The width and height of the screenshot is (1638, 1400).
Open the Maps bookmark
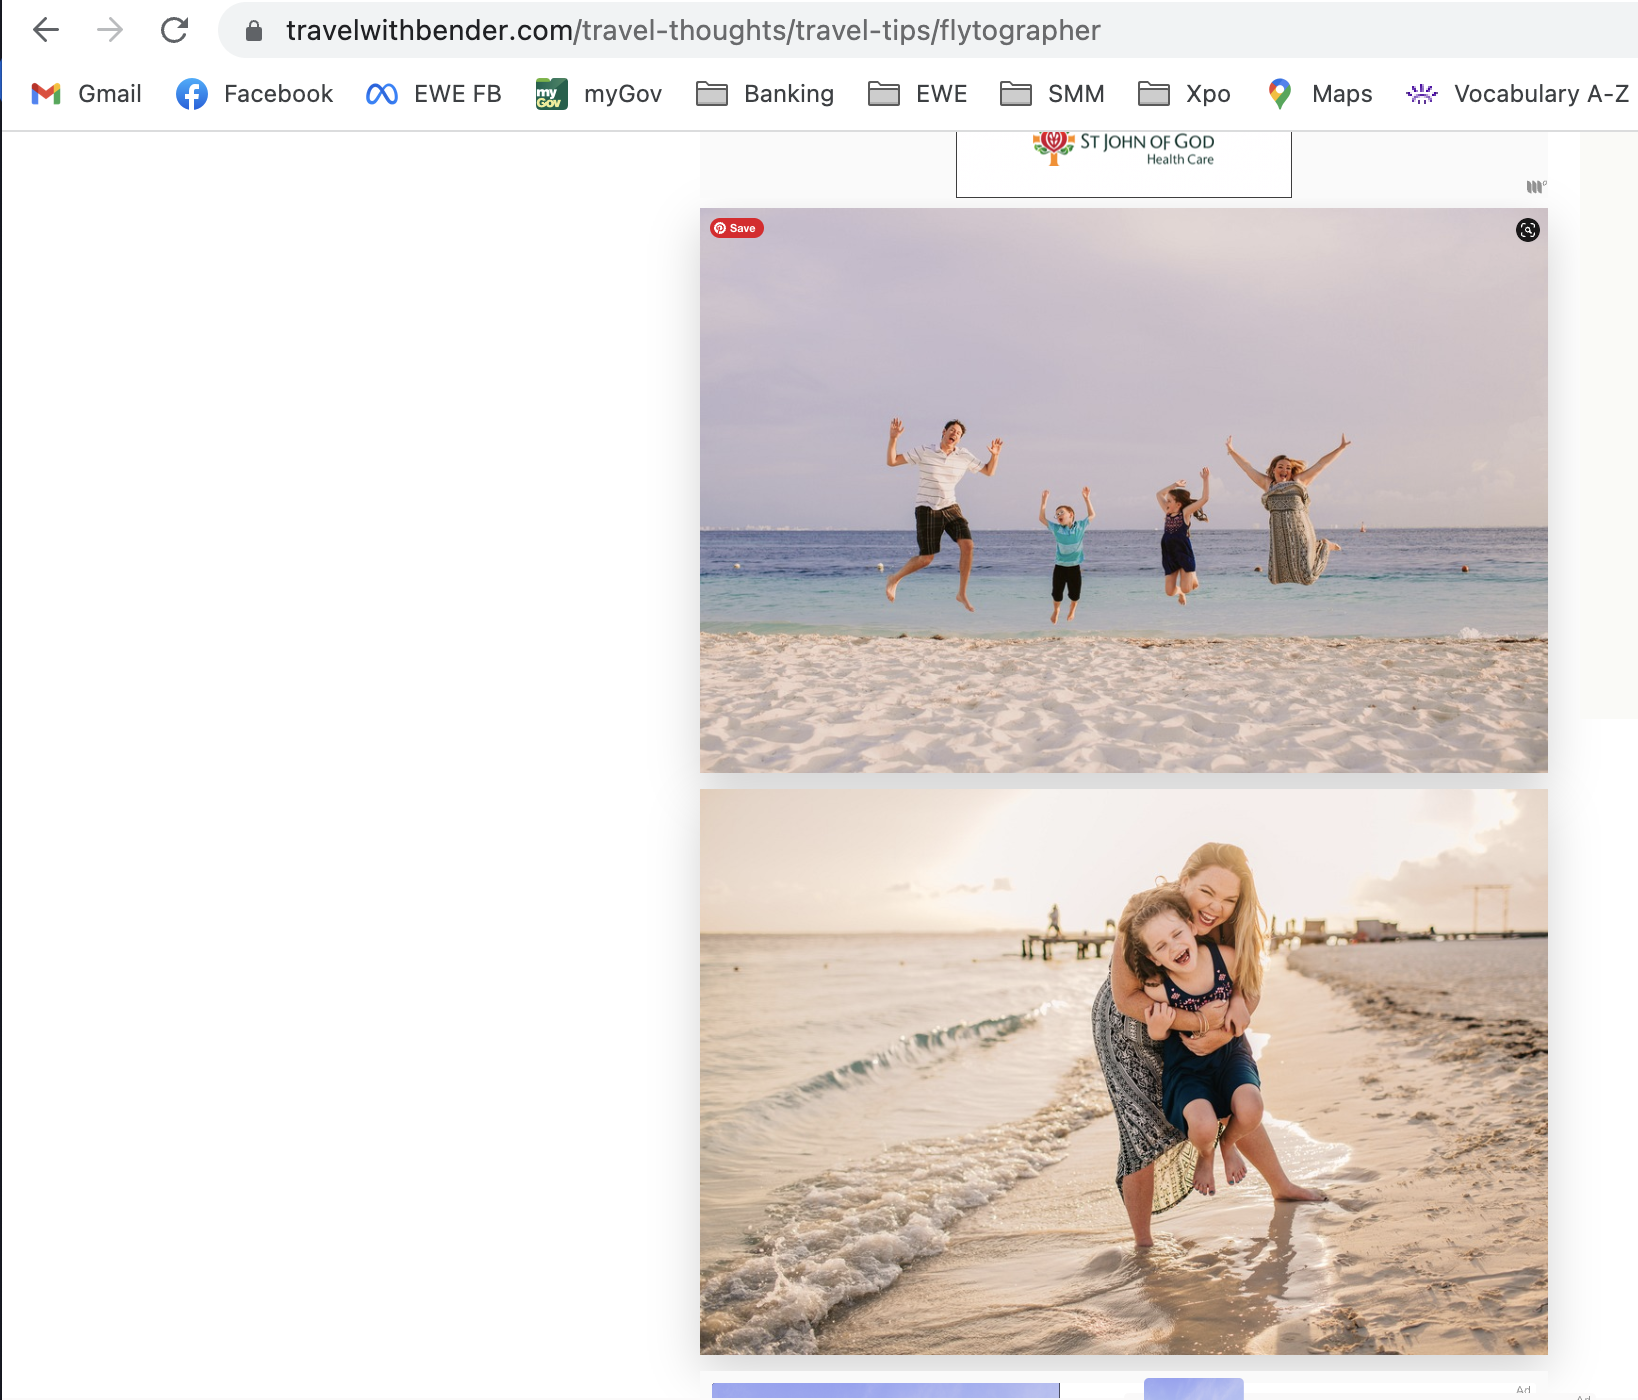pyautogui.click(x=1319, y=94)
